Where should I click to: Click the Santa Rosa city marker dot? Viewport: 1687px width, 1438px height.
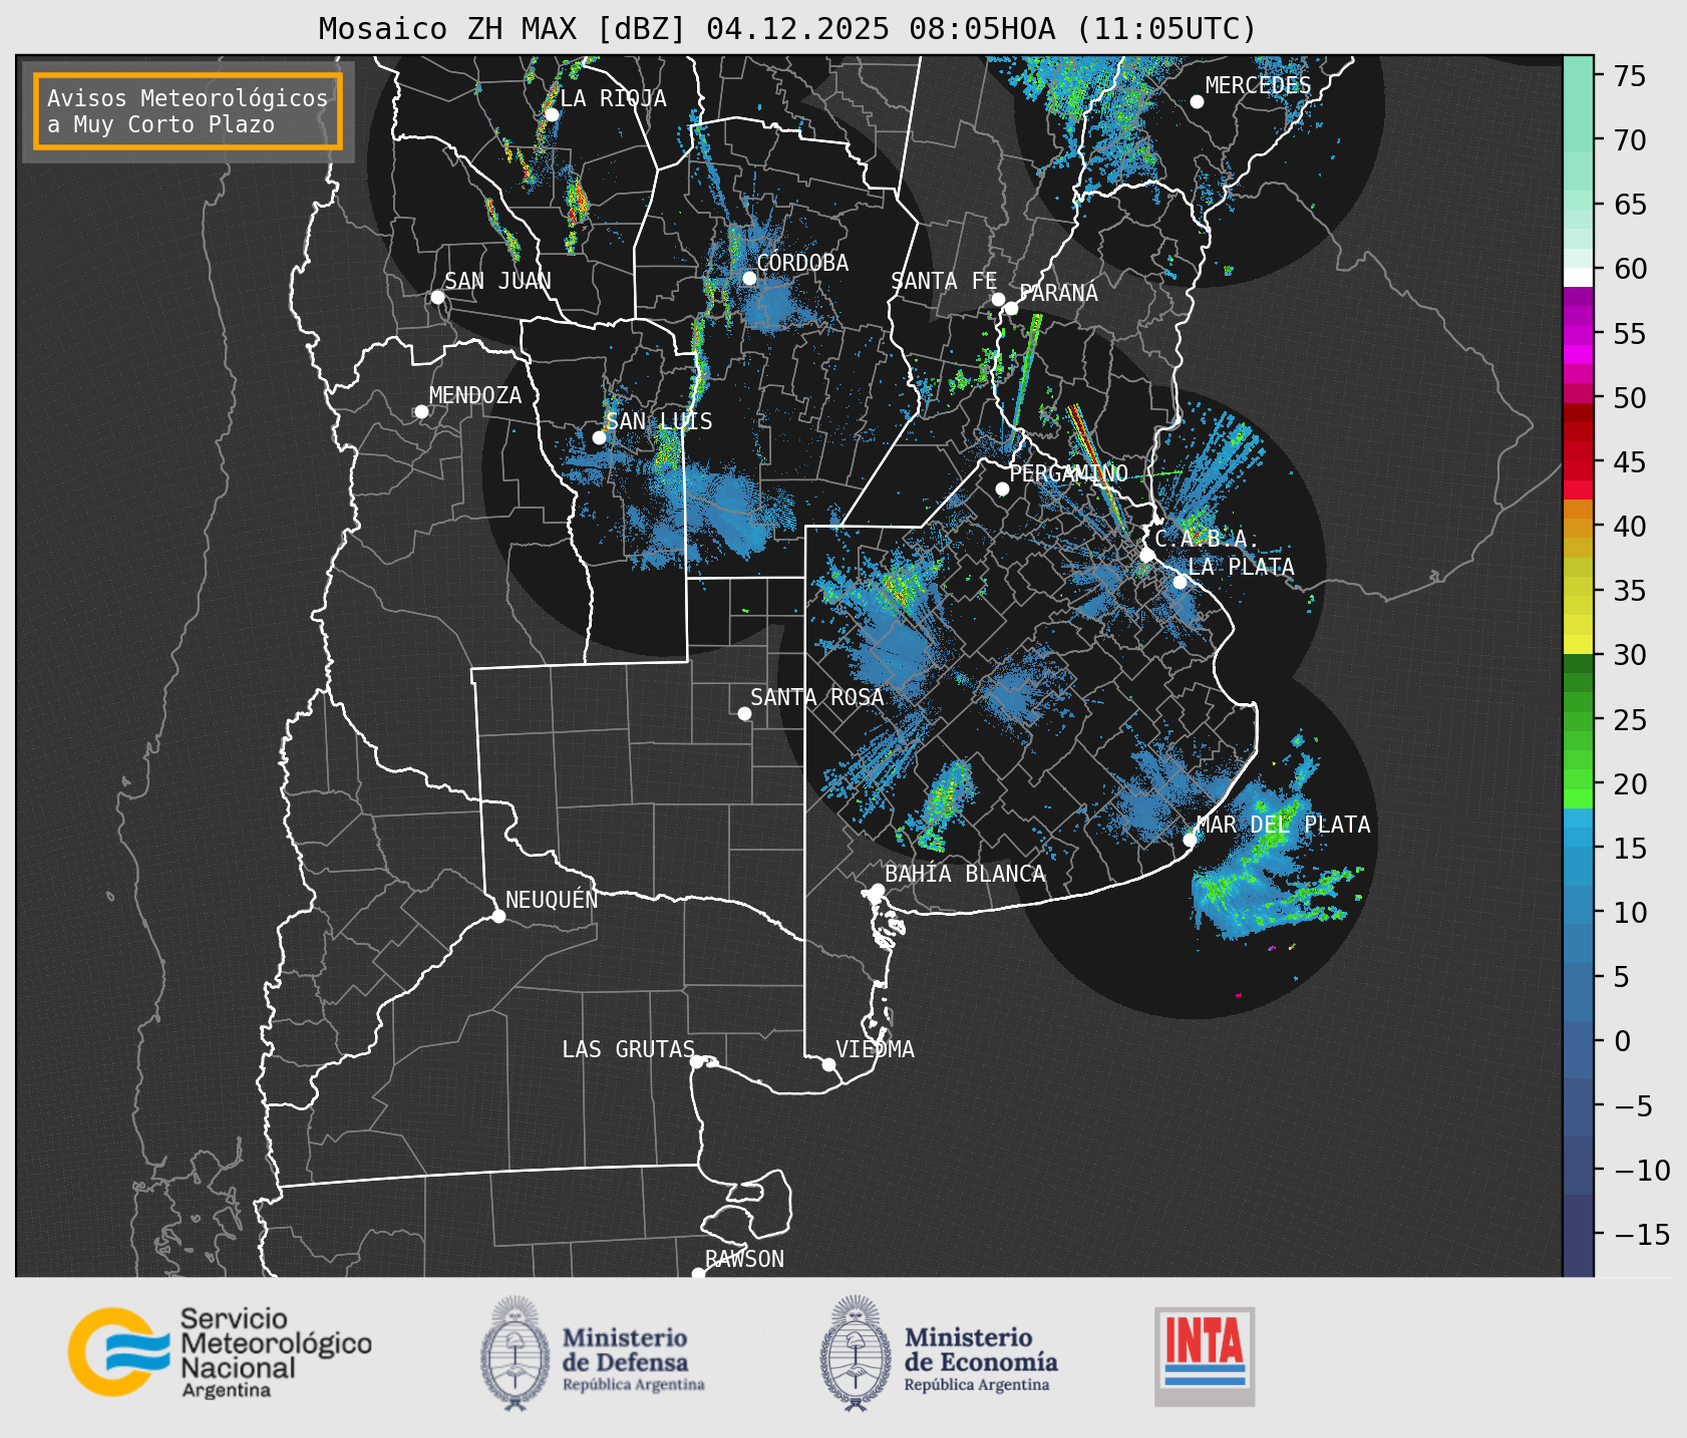(744, 713)
